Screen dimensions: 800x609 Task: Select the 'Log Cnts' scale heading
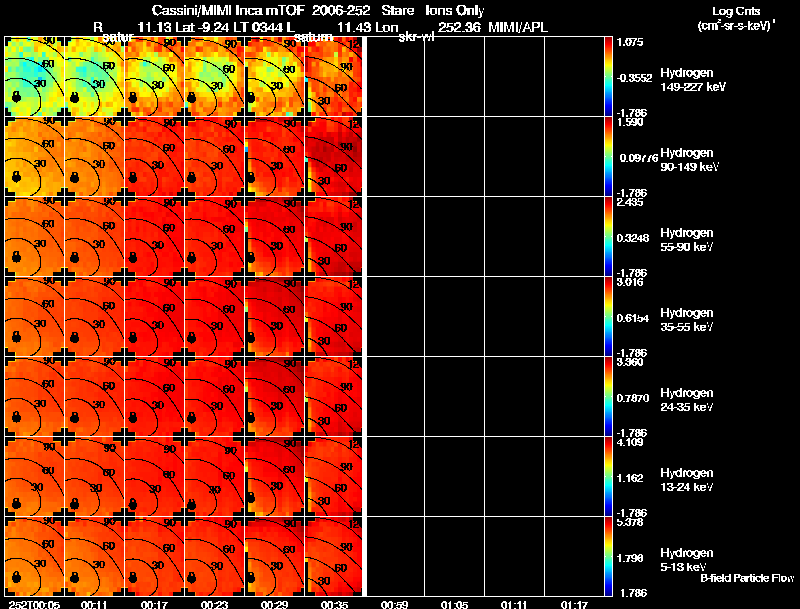coord(736,11)
